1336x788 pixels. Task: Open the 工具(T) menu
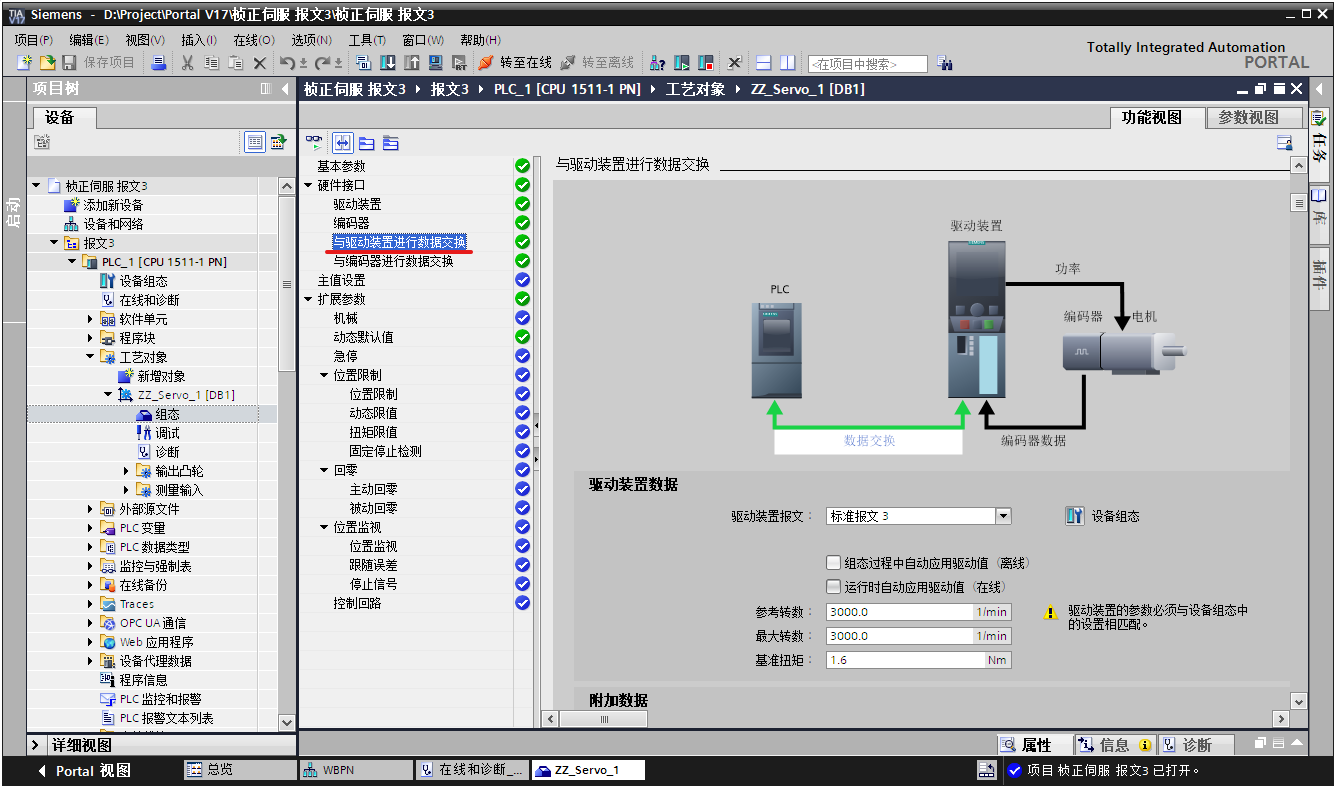[367, 40]
